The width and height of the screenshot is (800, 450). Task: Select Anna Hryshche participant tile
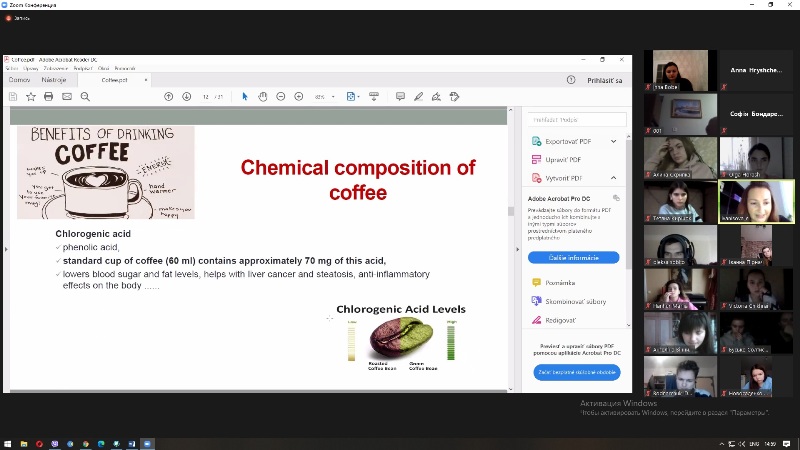(x=756, y=70)
